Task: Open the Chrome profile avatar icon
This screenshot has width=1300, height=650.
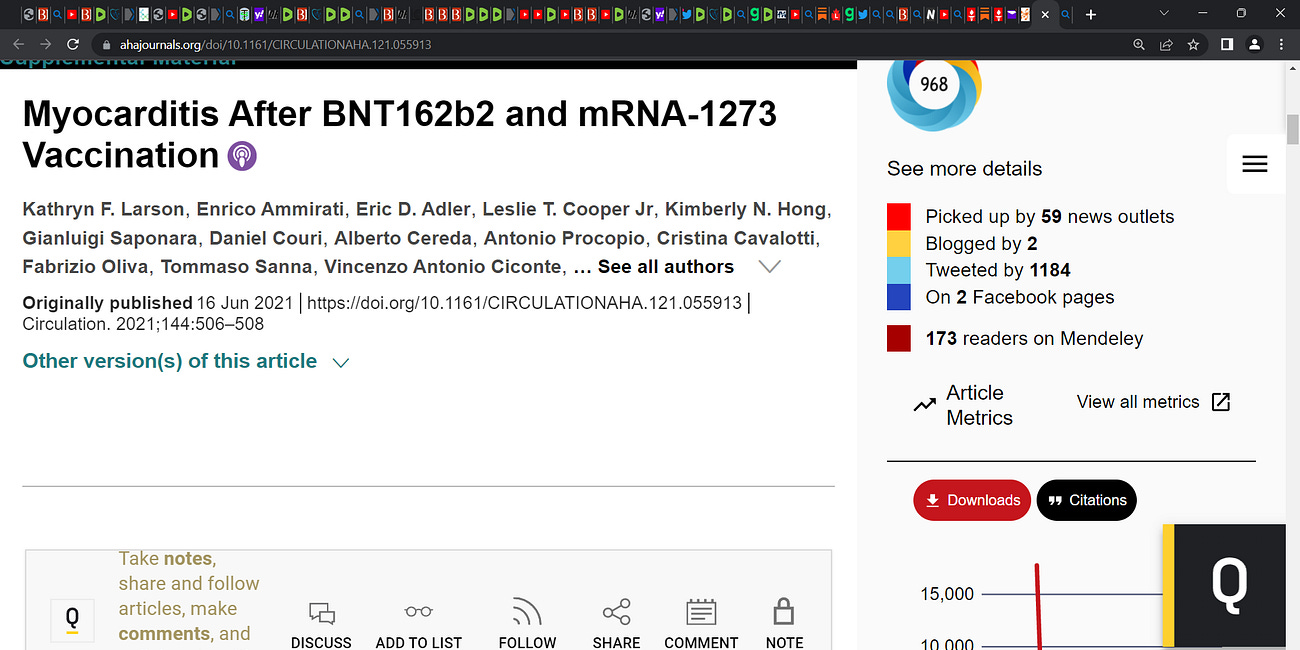Action: [1254, 45]
